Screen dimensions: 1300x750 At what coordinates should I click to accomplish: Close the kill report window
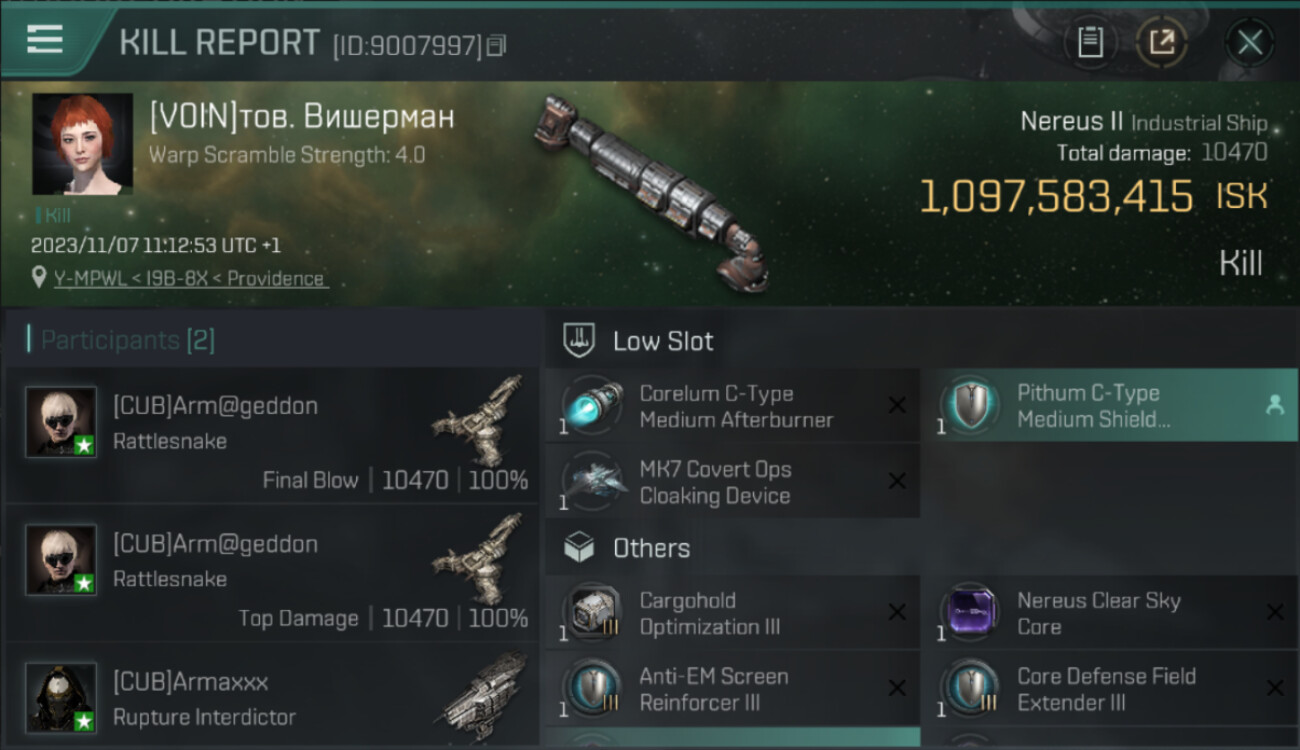1249,42
